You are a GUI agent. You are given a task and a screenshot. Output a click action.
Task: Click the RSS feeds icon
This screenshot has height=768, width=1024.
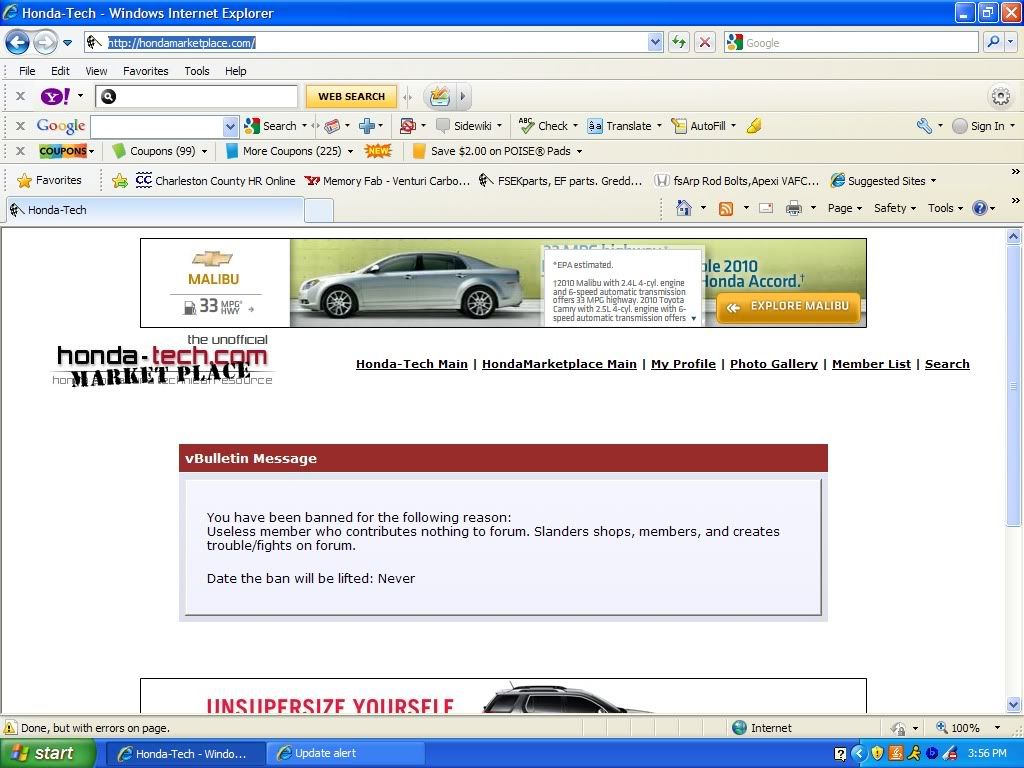coord(727,208)
